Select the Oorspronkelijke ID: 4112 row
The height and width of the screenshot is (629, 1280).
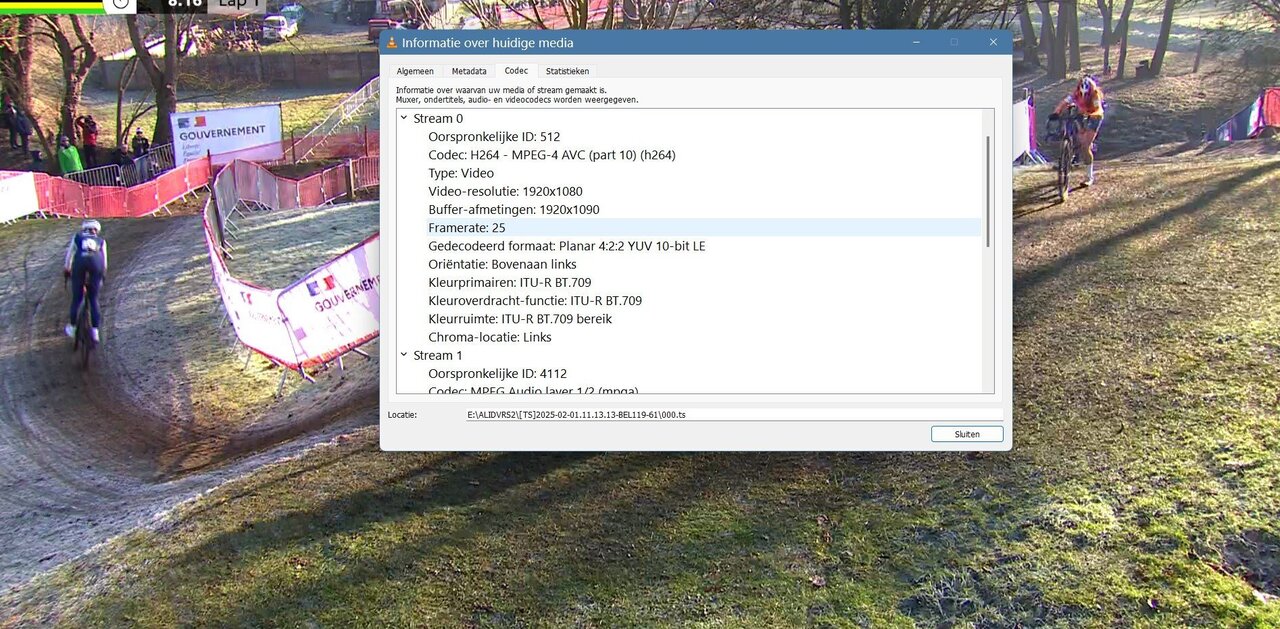point(497,374)
